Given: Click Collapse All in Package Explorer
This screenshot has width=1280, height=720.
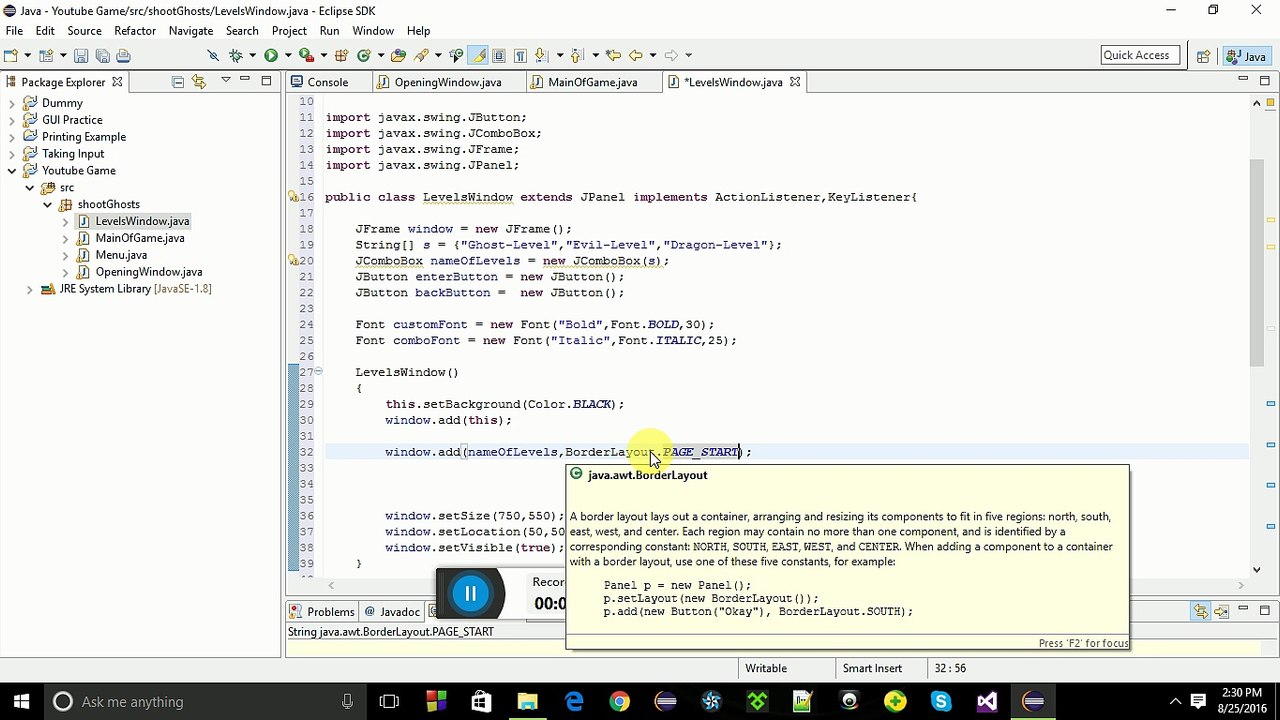Looking at the screenshot, I should [x=178, y=82].
